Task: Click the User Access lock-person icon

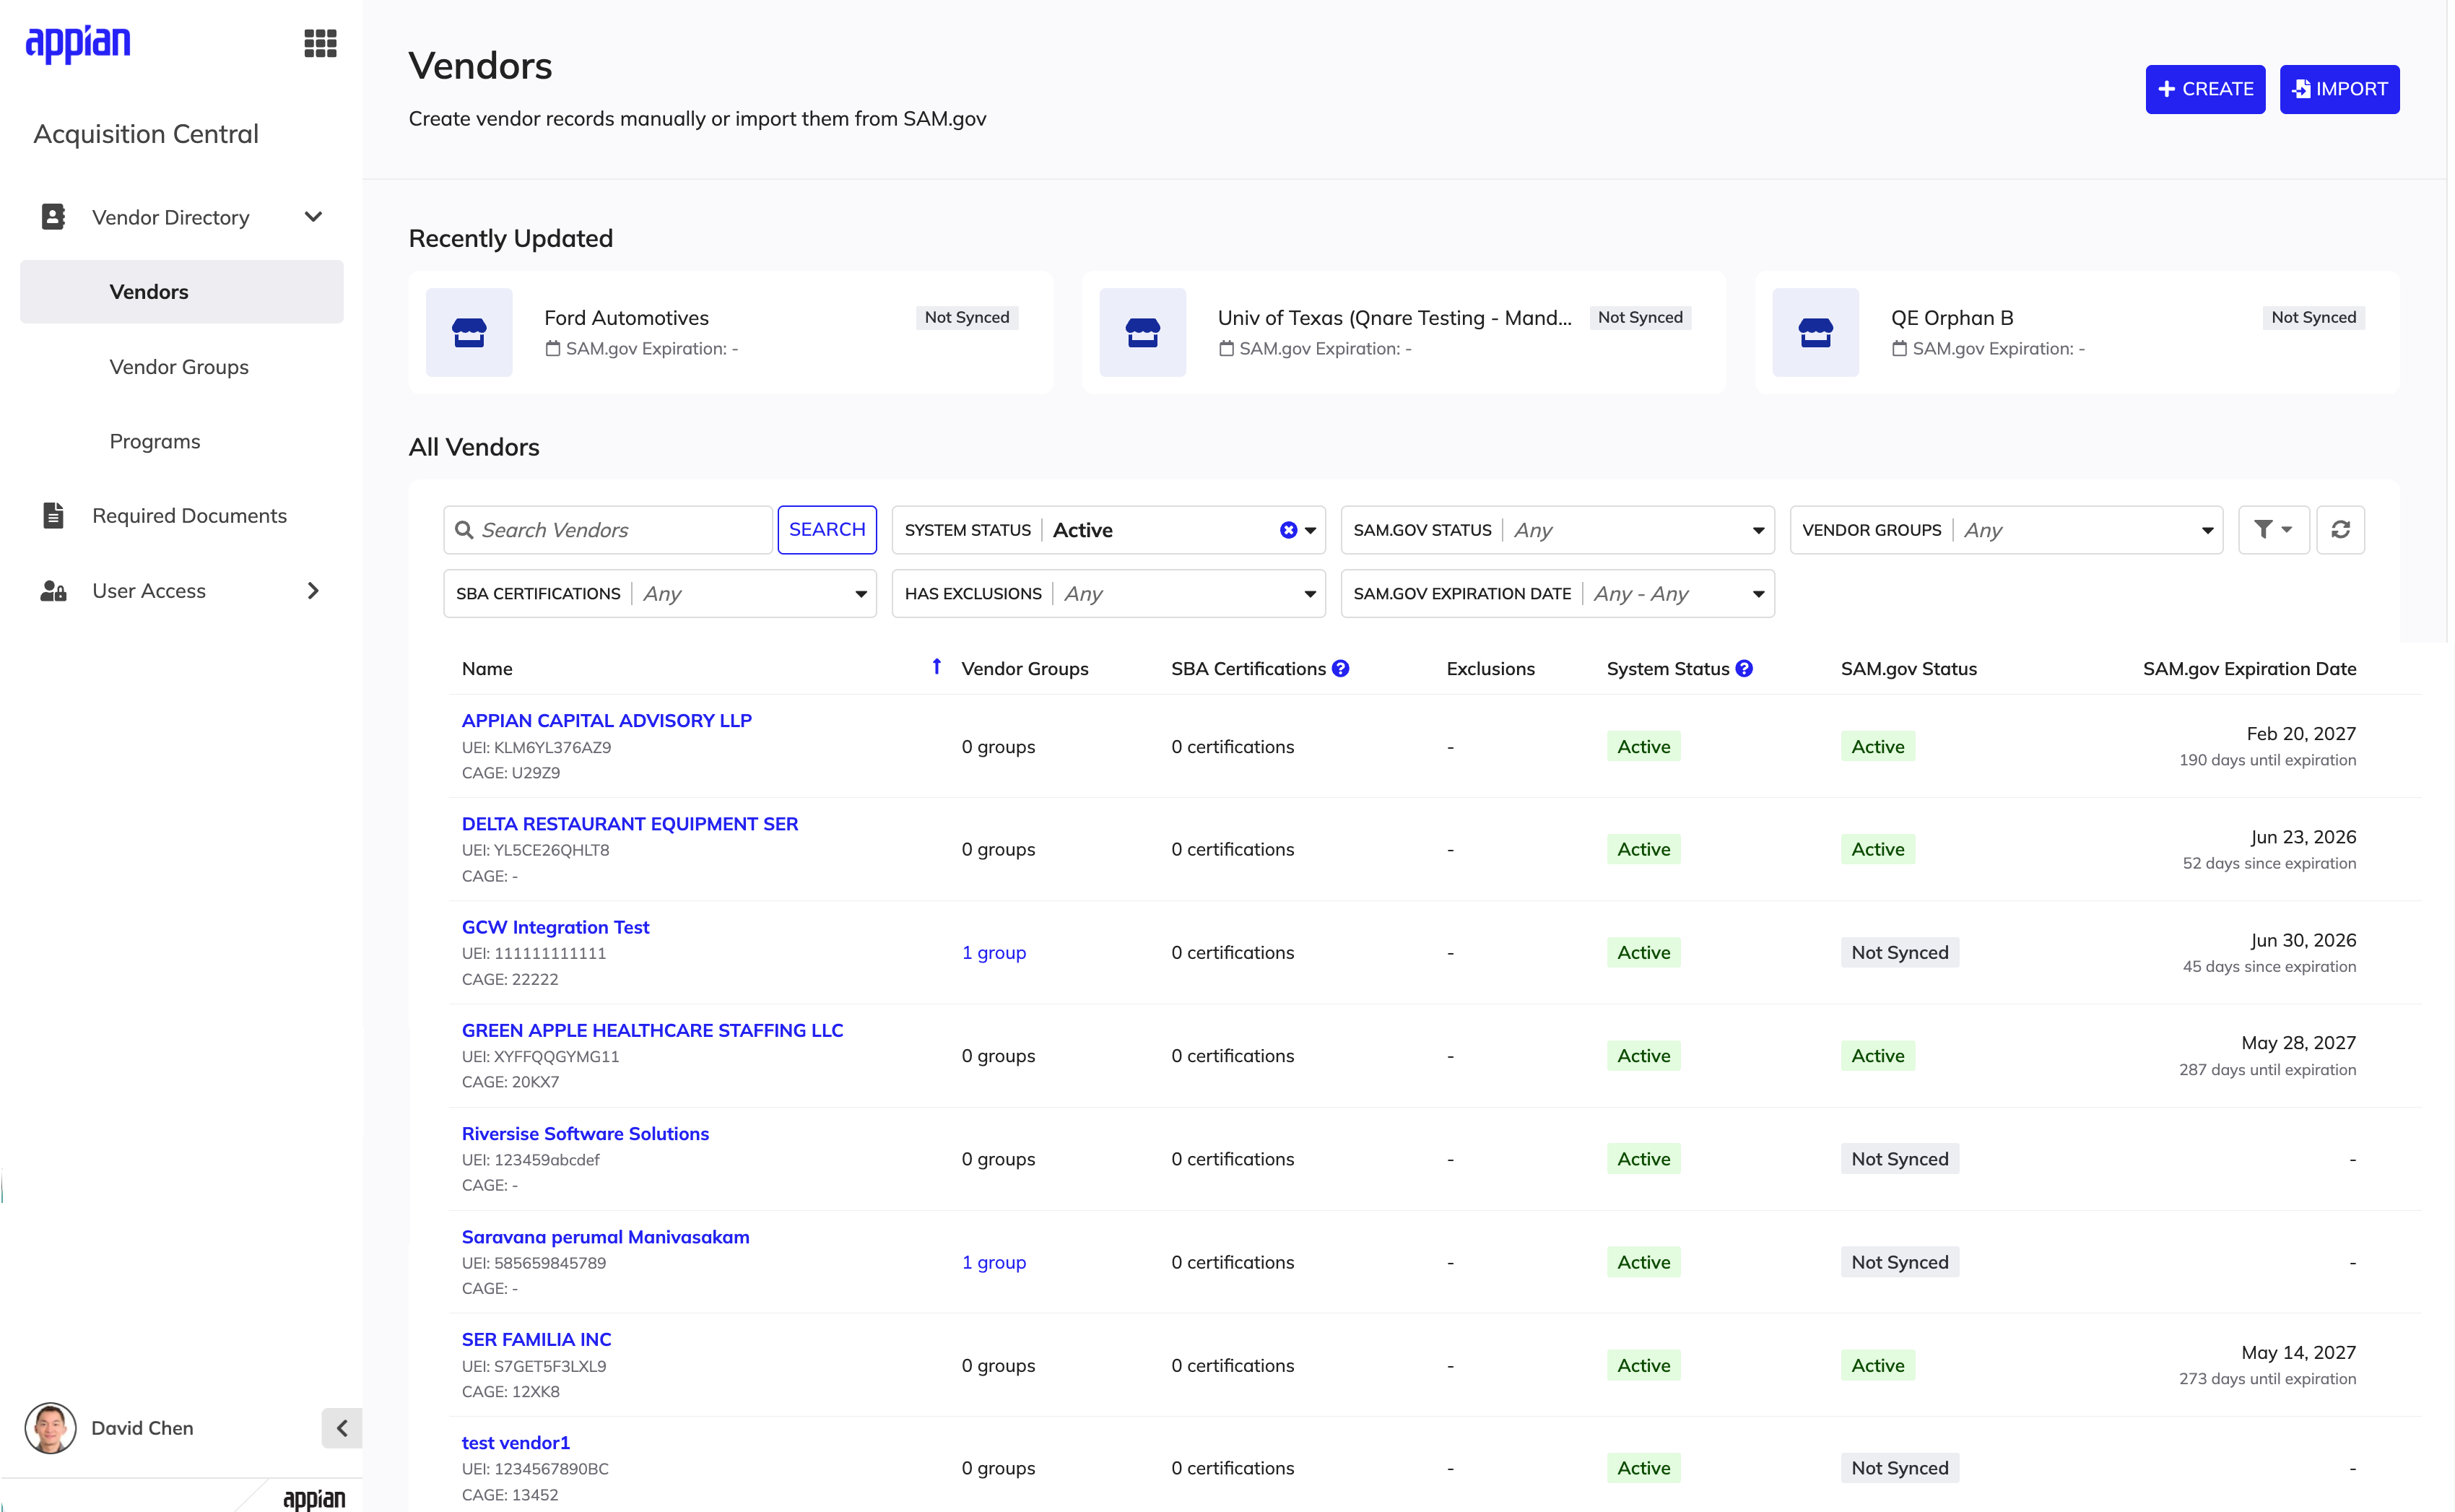Action: click(x=53, y=591)
